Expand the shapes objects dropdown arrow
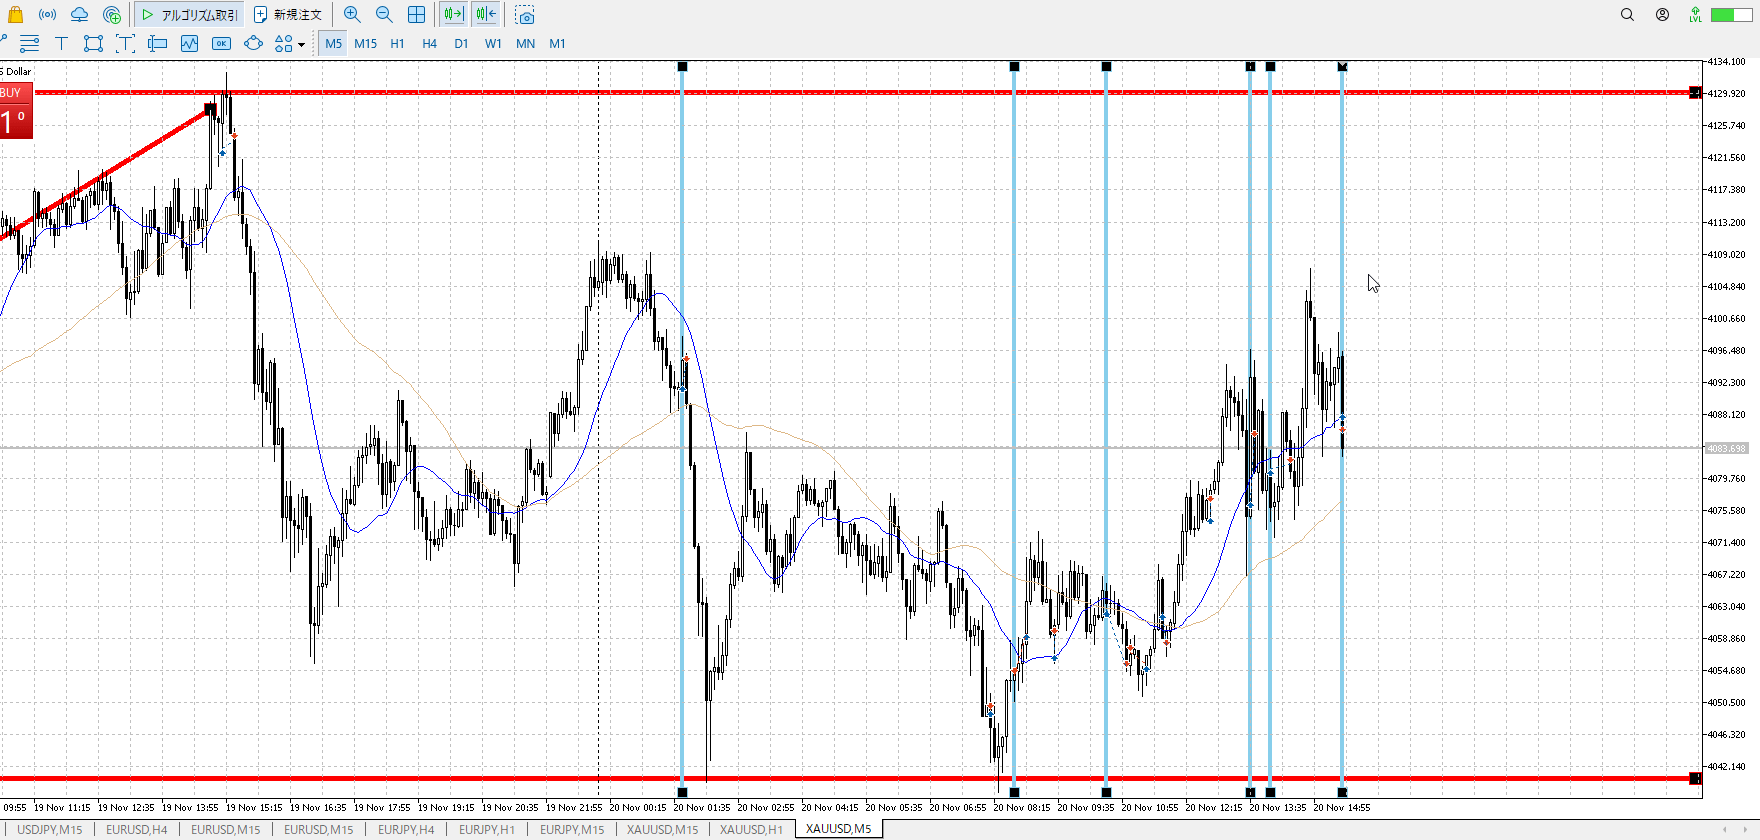The width and height of the screenshot is (1760, 840). (x=301, y=44)
